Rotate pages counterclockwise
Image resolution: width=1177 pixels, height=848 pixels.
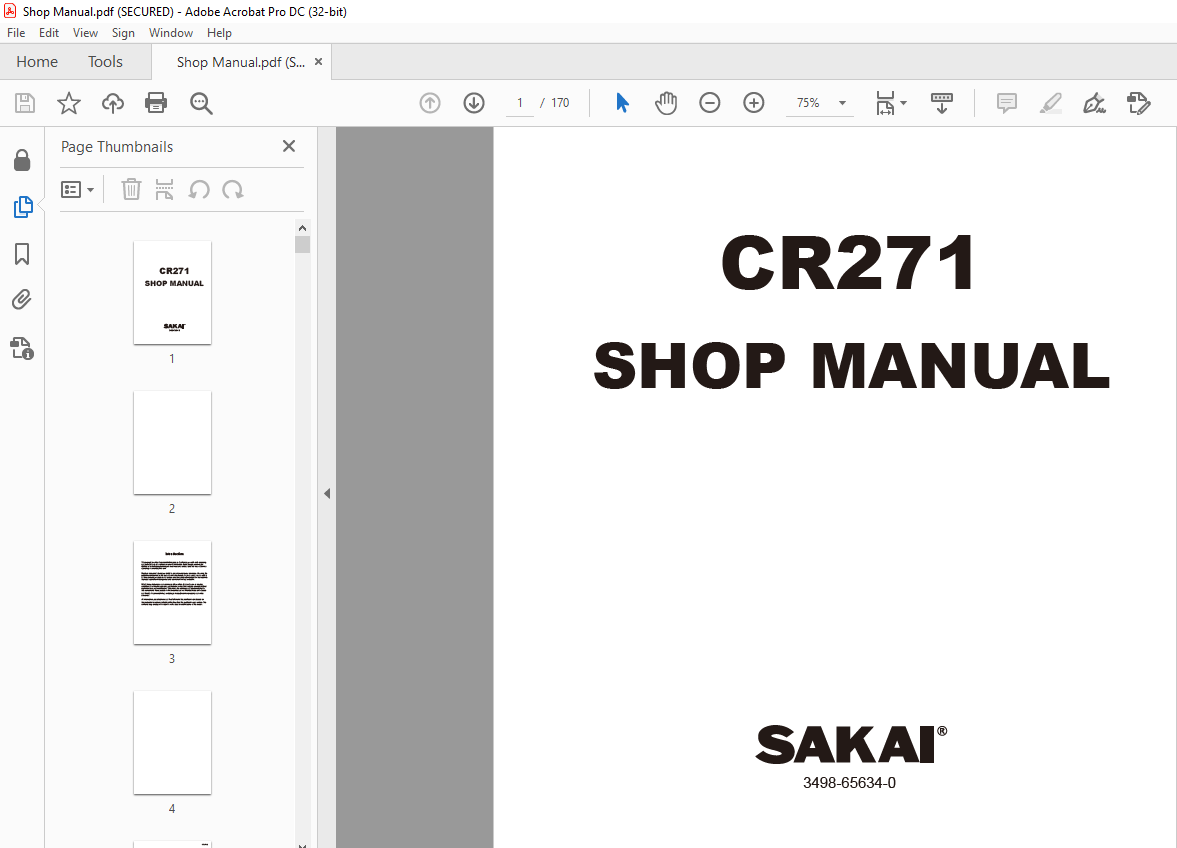pos(199,189)
